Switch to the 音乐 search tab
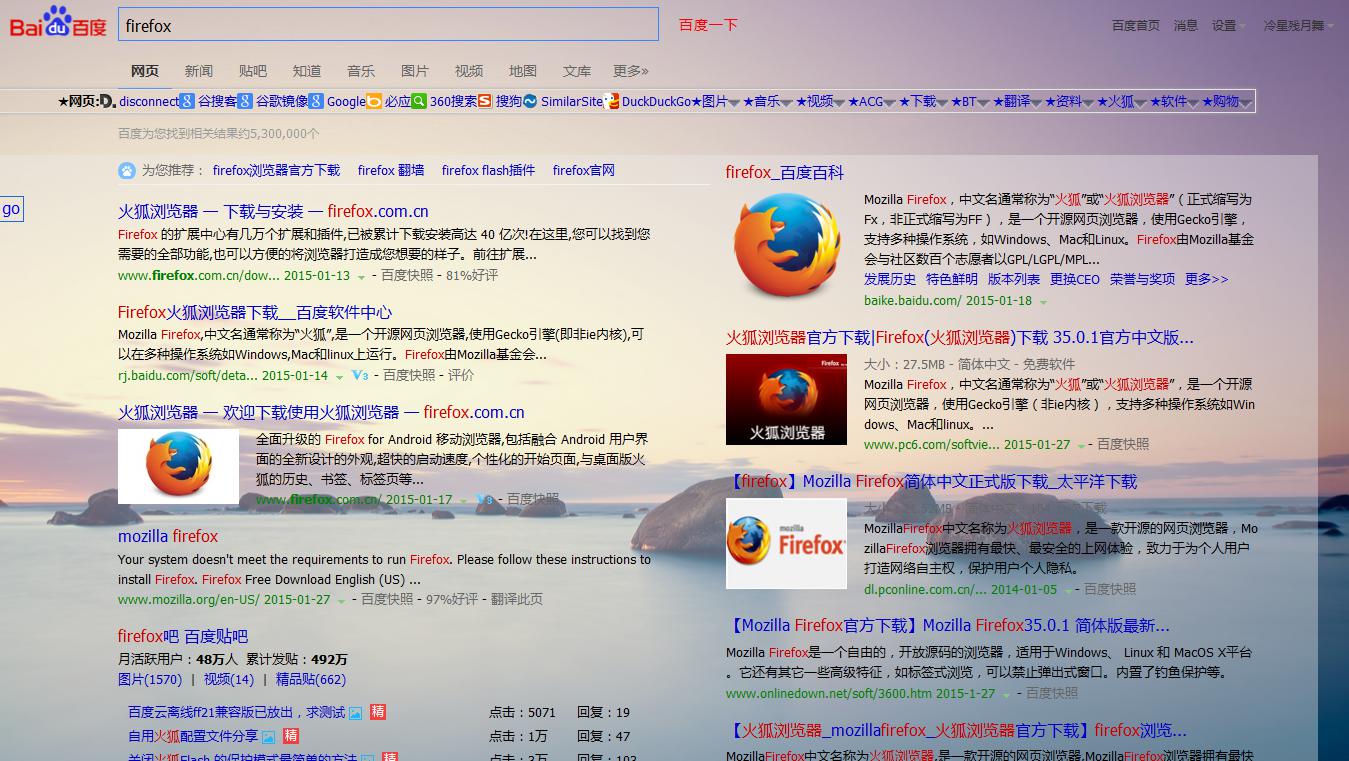Viewport: 1349px width, 761px height. coord(361,71)
